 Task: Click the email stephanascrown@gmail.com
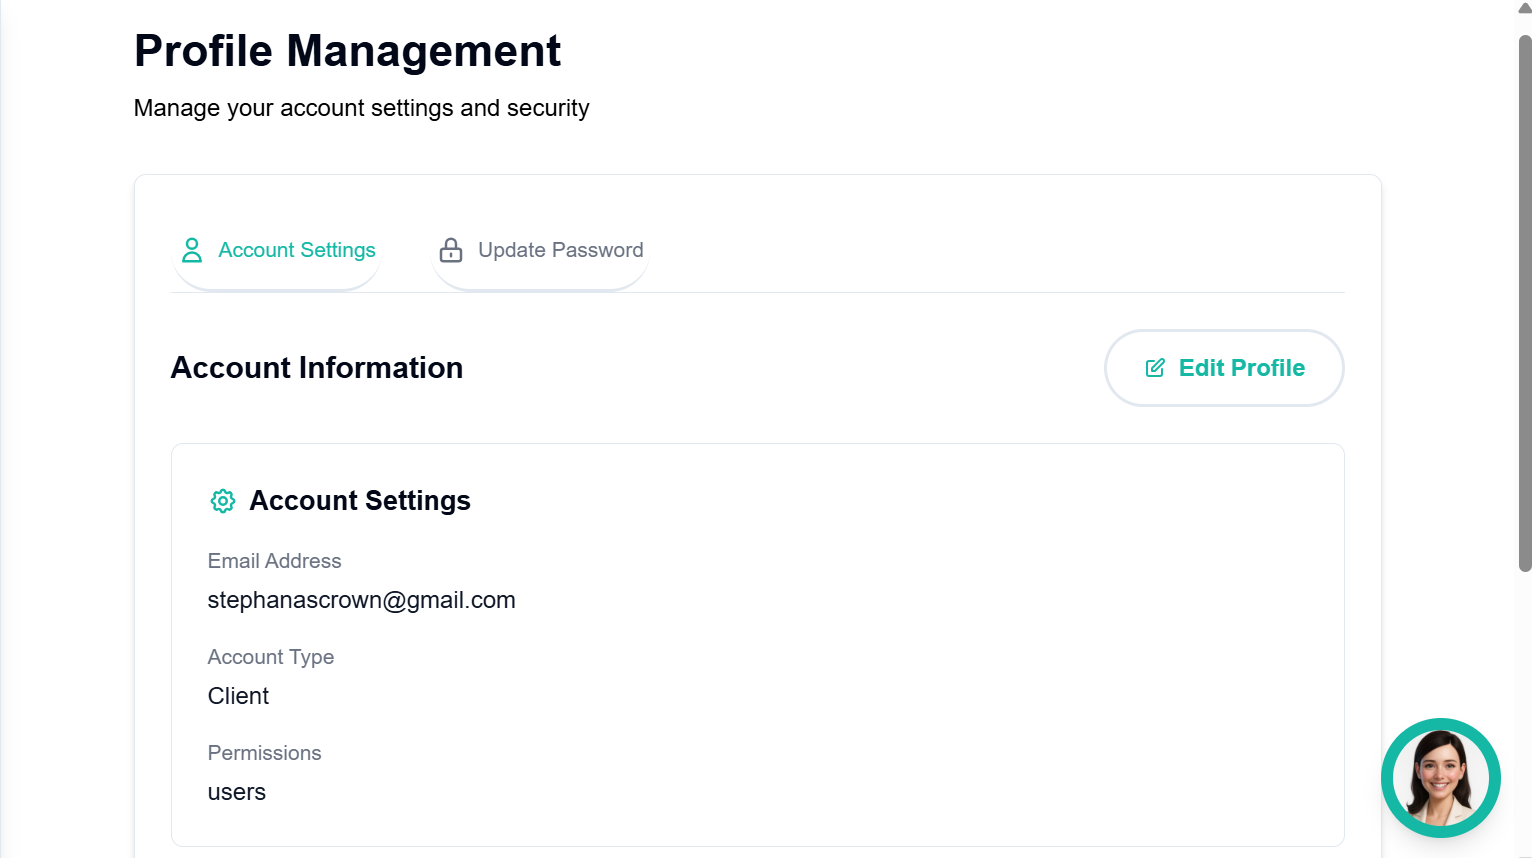click(361, 600)
